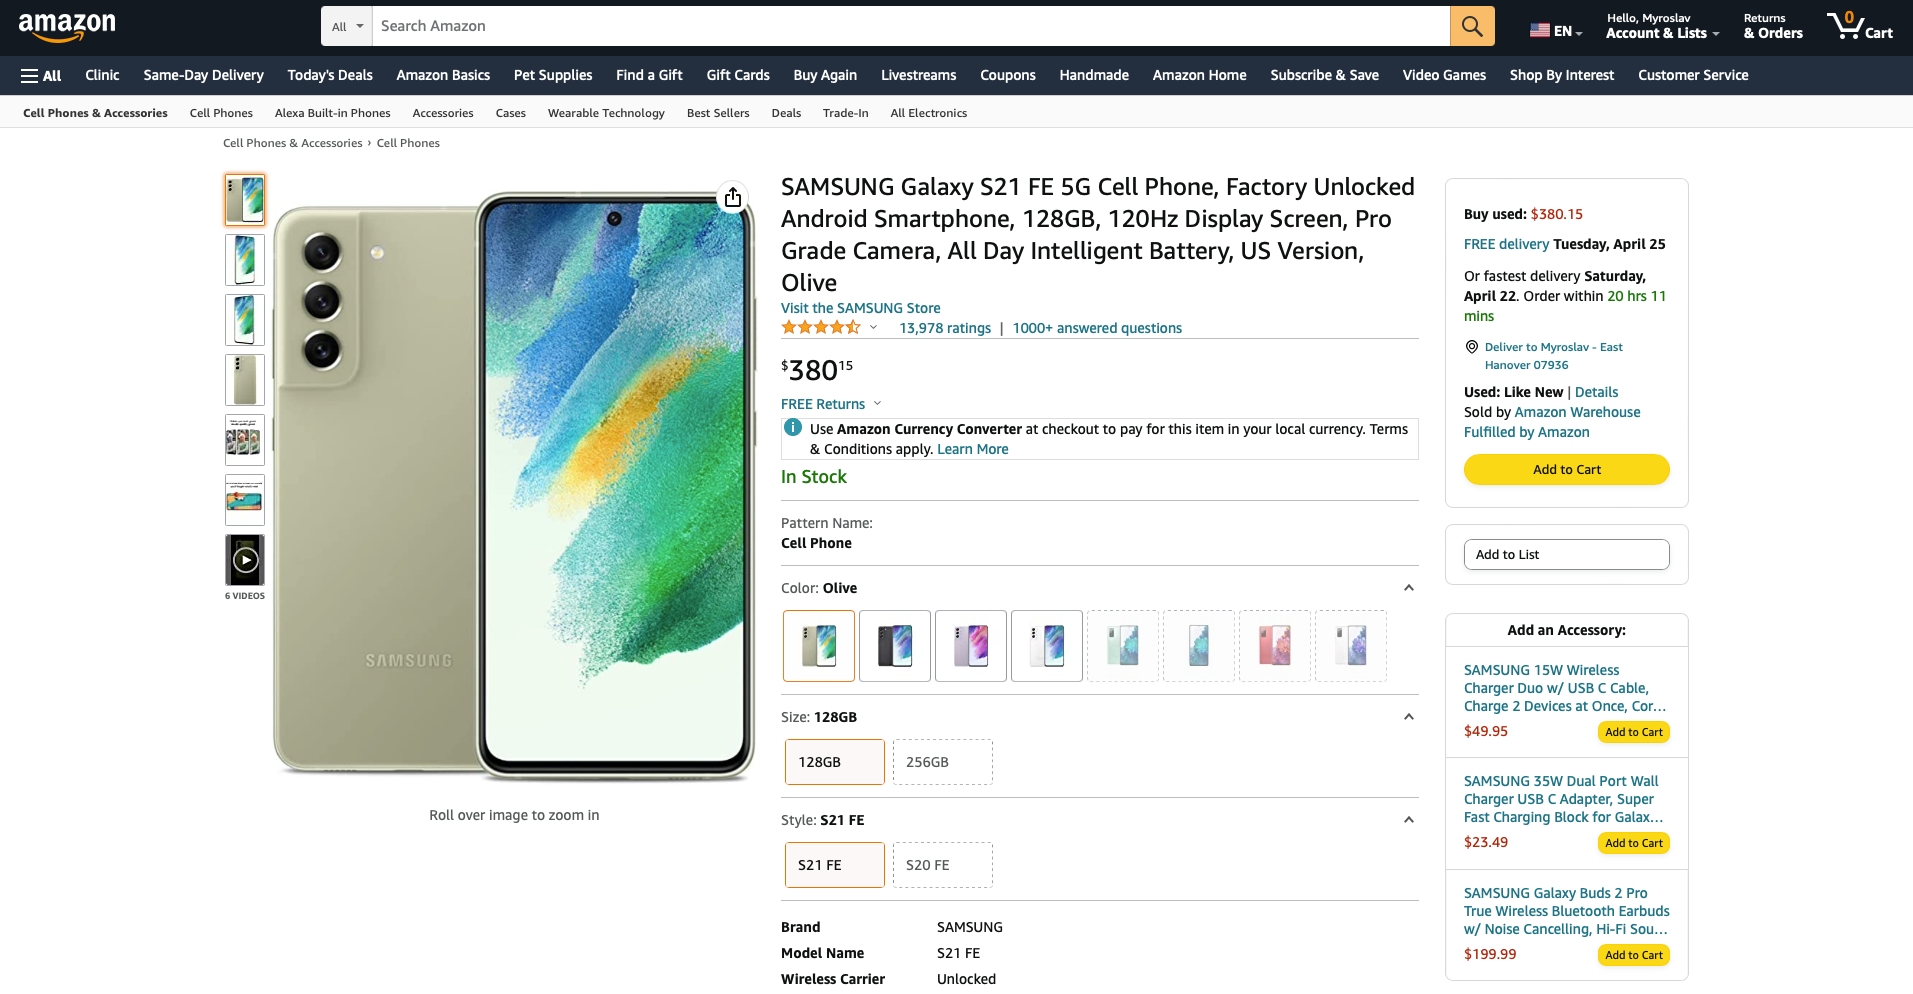1913x994 pixels.
Task: Select the 128GB size option
Action: coord(834,762)
